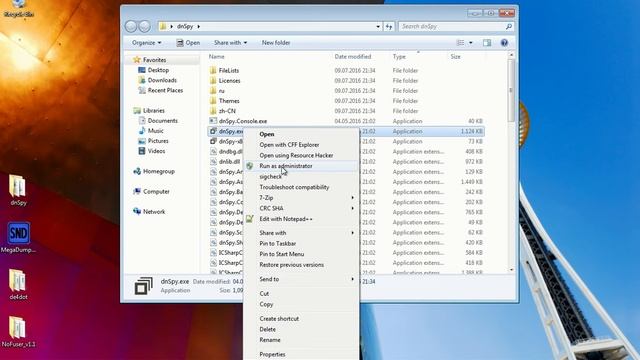Viewport: 640px width, 360px height.
Task: Expand the CRC SHA submenu
Action: coord(301,208)
